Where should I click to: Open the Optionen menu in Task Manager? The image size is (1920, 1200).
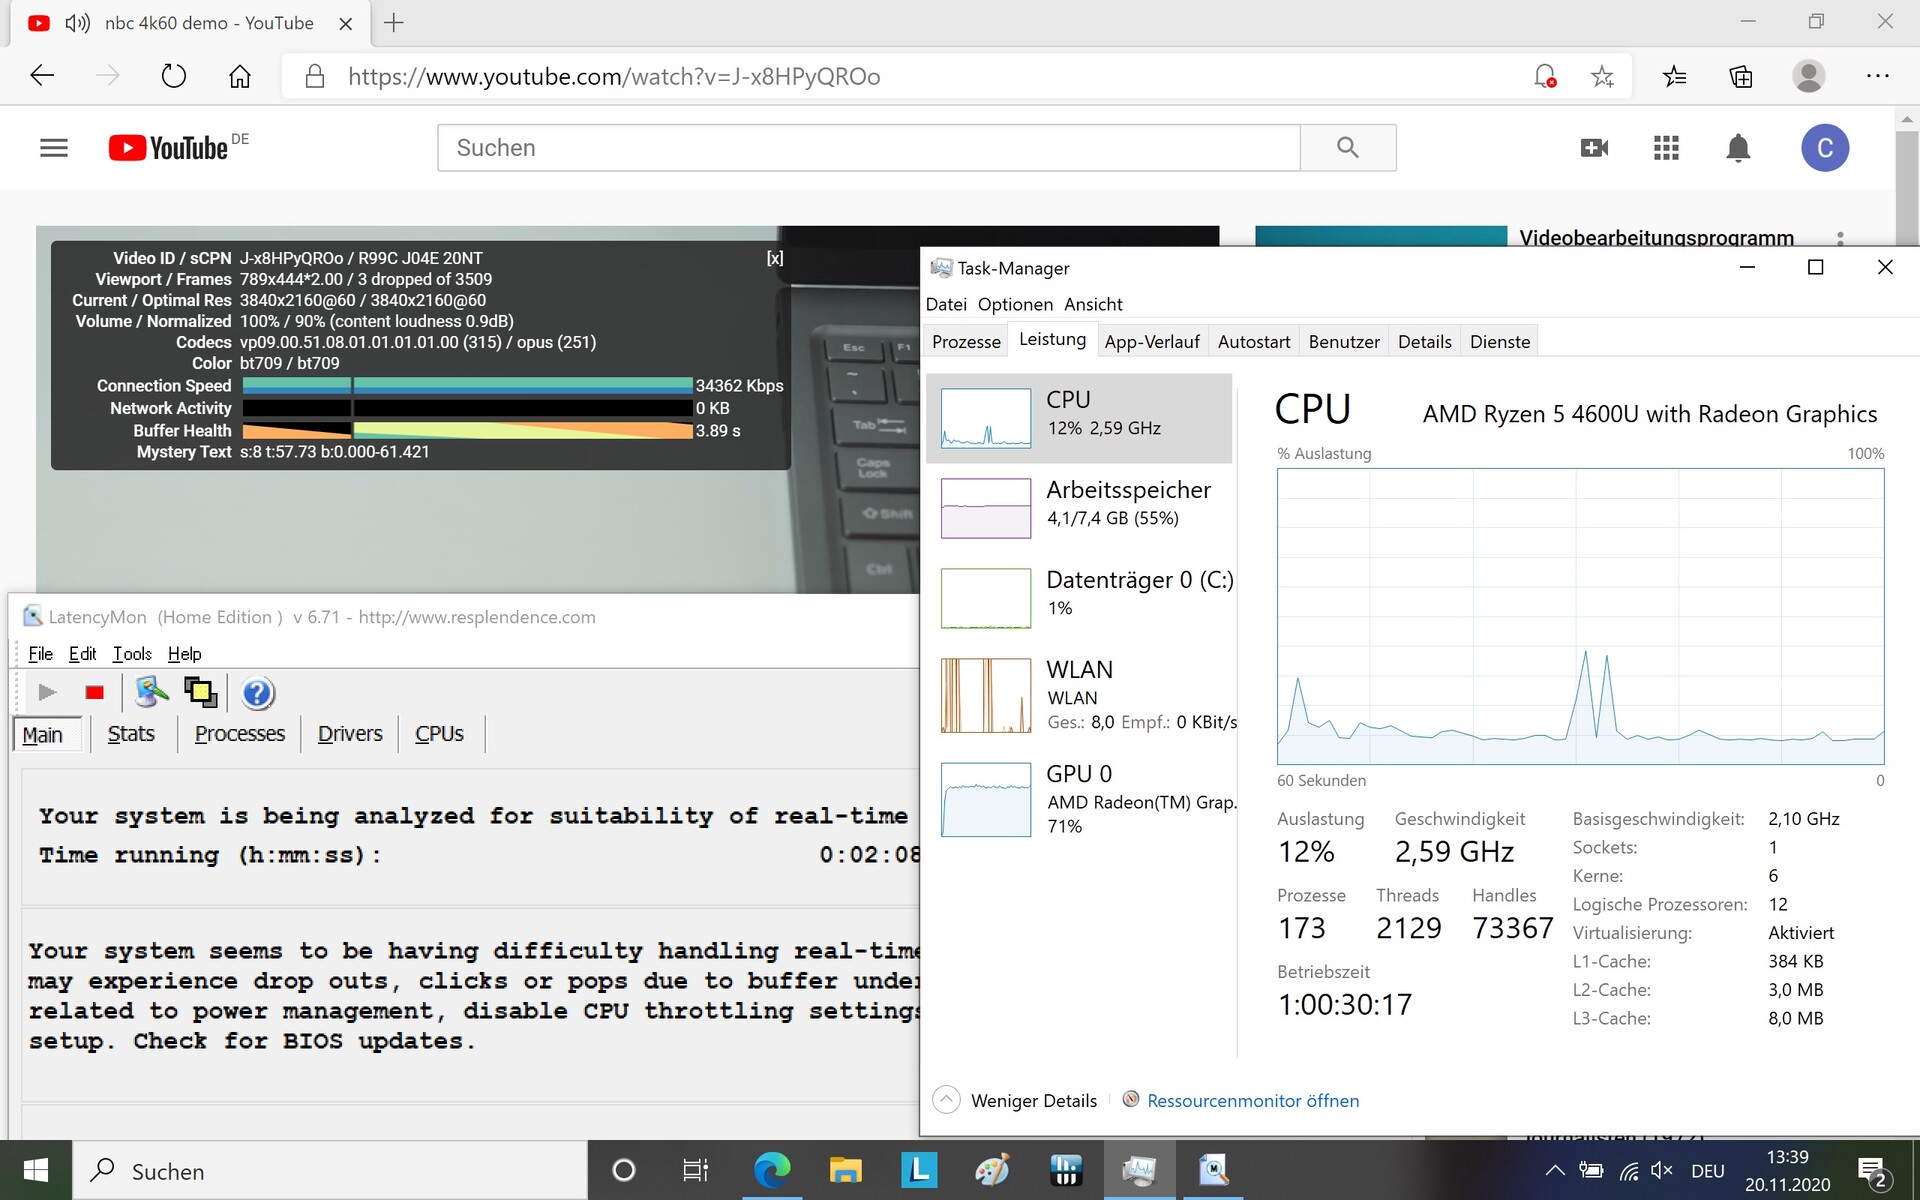point(1015,304)
